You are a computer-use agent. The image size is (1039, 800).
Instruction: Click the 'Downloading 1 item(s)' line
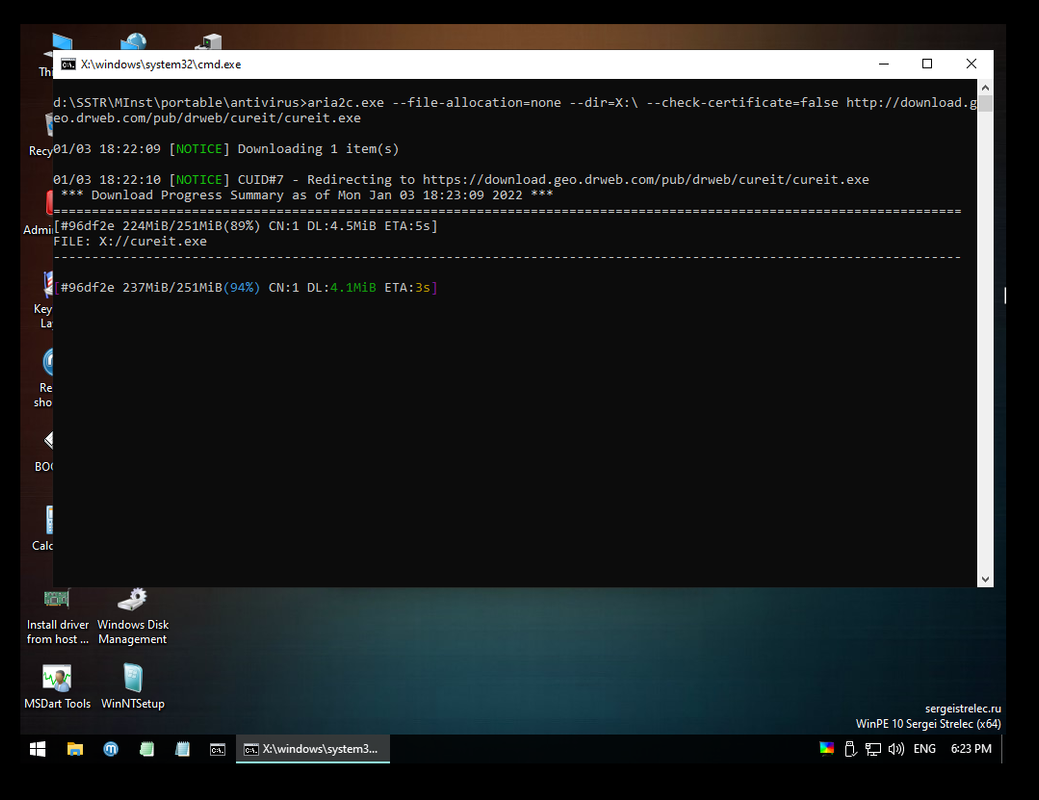coord(318,149)
